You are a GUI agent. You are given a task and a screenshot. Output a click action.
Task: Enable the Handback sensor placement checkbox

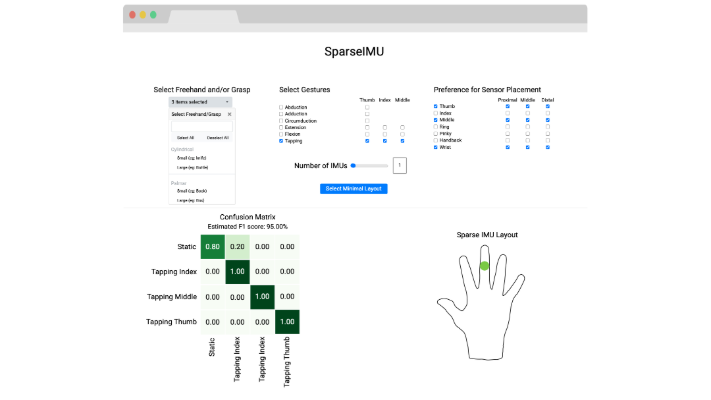[x=436, y=141]
